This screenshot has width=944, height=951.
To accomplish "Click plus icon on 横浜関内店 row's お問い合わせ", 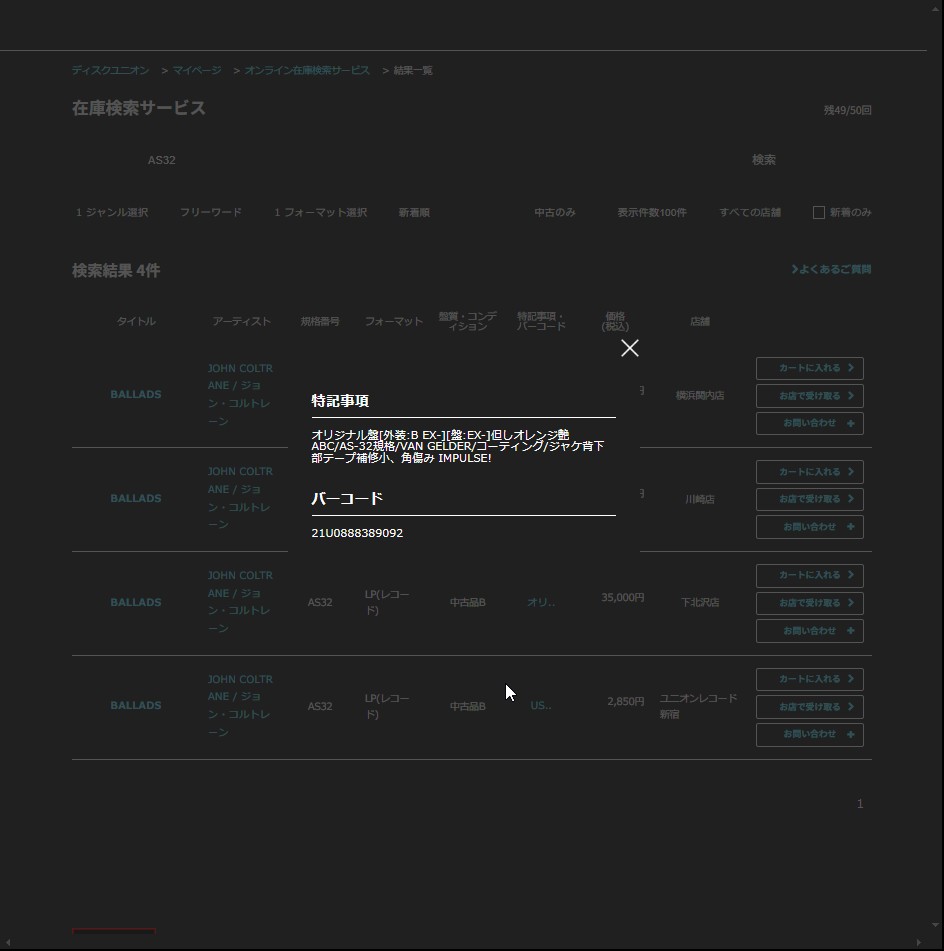I will (x=851, y=423).
